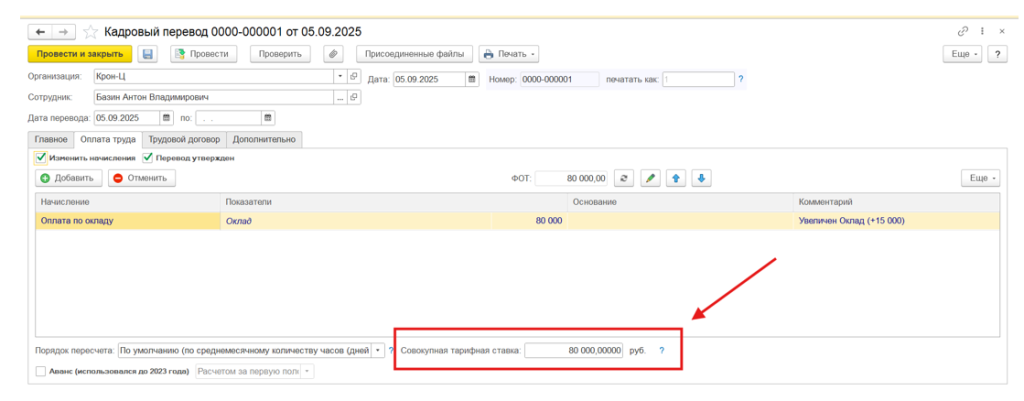
Task: Switch to the Трудовой договор tab
Action: 184,139
